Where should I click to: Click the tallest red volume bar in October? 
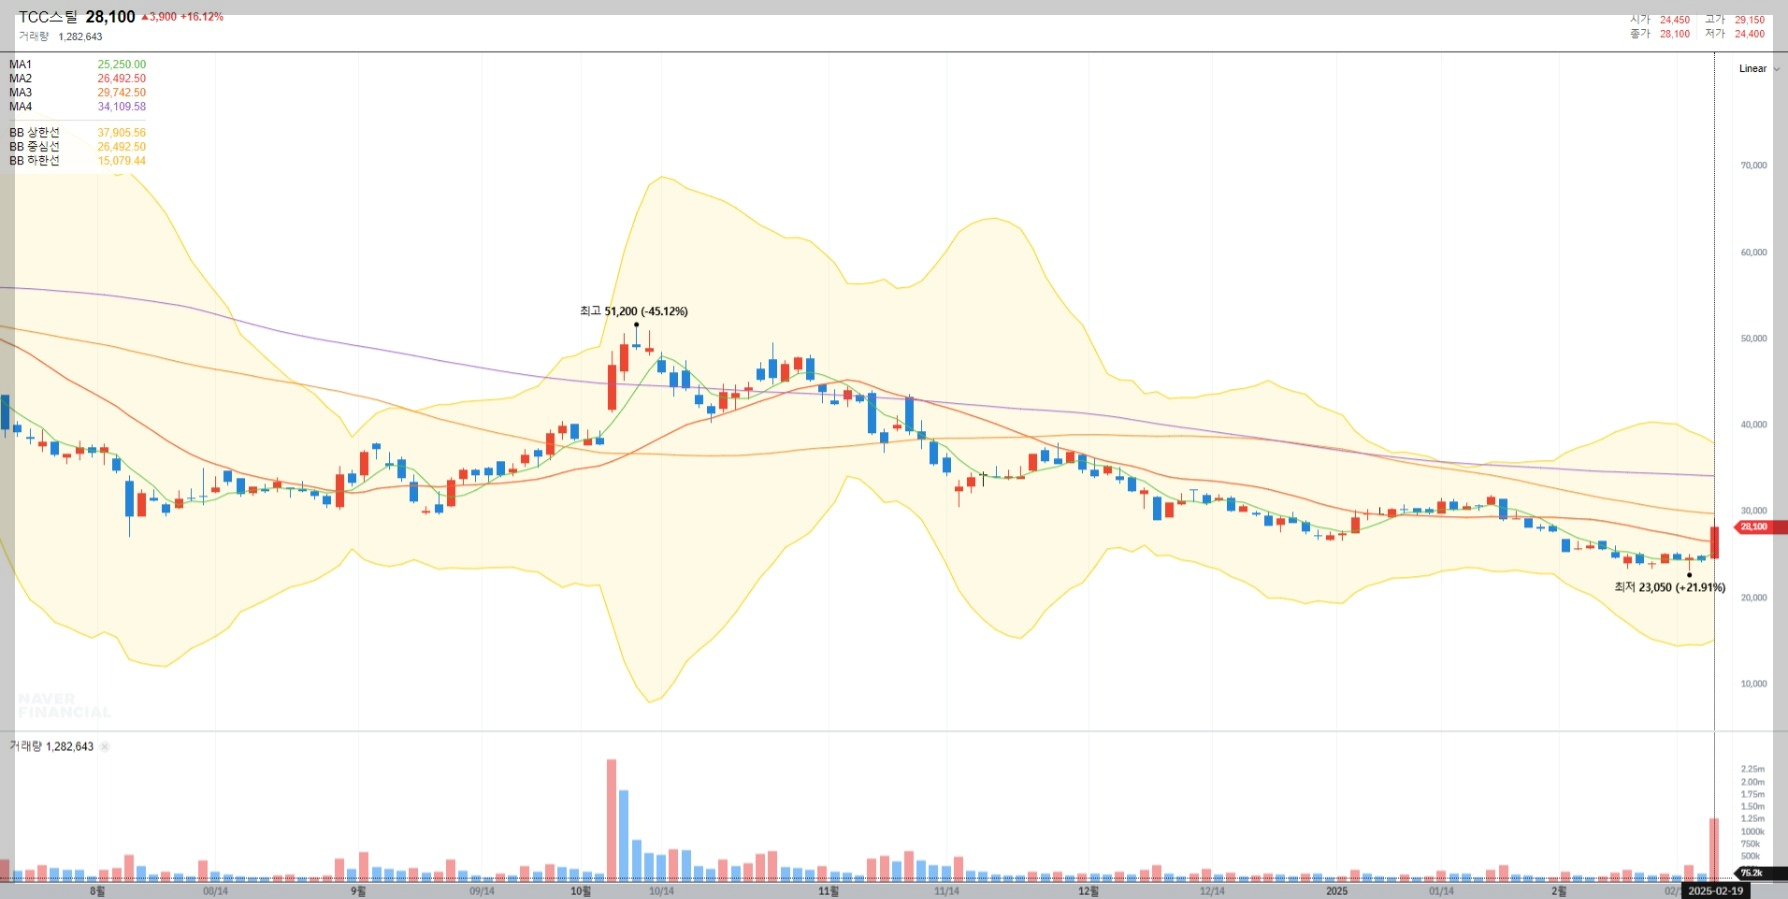[611, 820]
